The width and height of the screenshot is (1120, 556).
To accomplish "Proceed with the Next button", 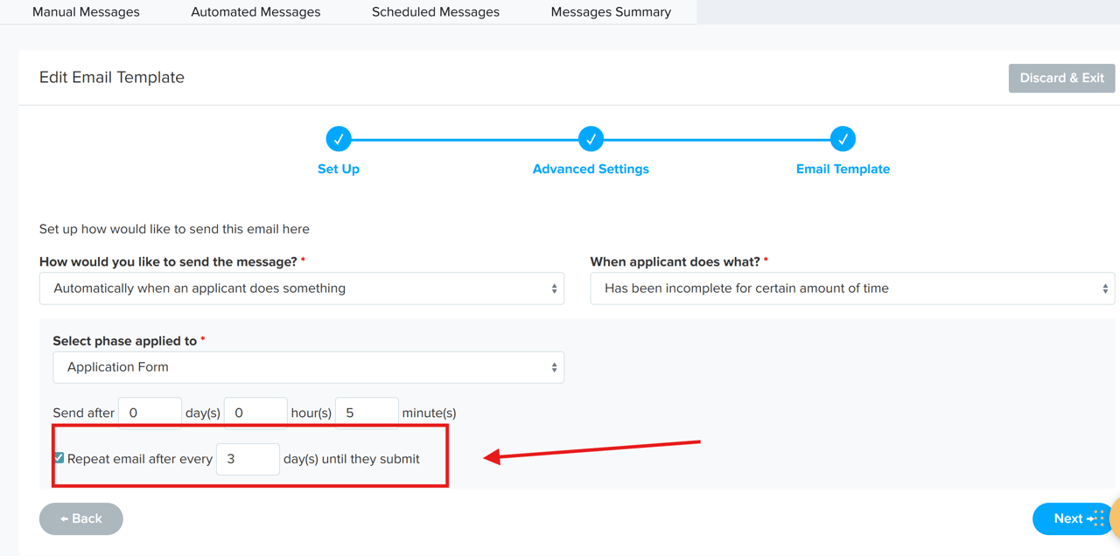I will (x=1068, y=519).
